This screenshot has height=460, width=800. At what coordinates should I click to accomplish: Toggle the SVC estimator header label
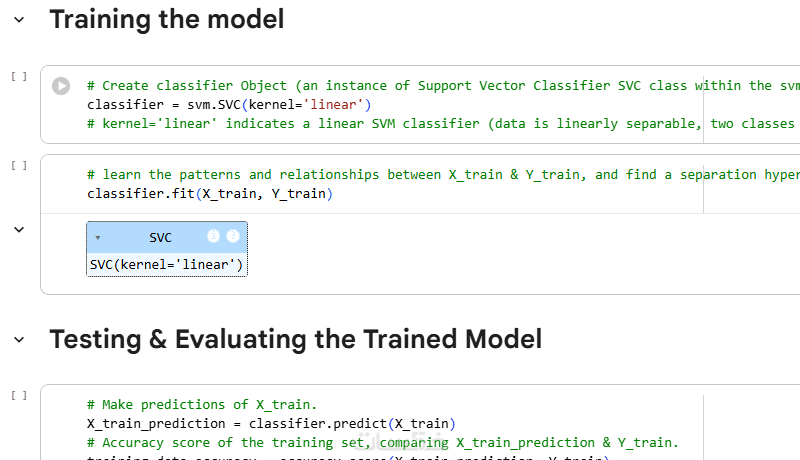click(x=160, y=238)
